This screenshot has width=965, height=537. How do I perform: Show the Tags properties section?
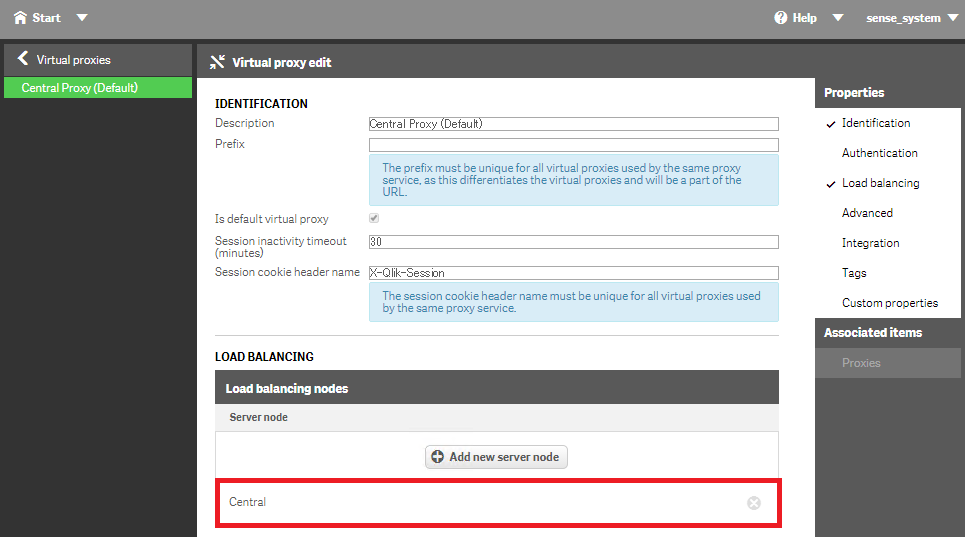click(854, 273)
